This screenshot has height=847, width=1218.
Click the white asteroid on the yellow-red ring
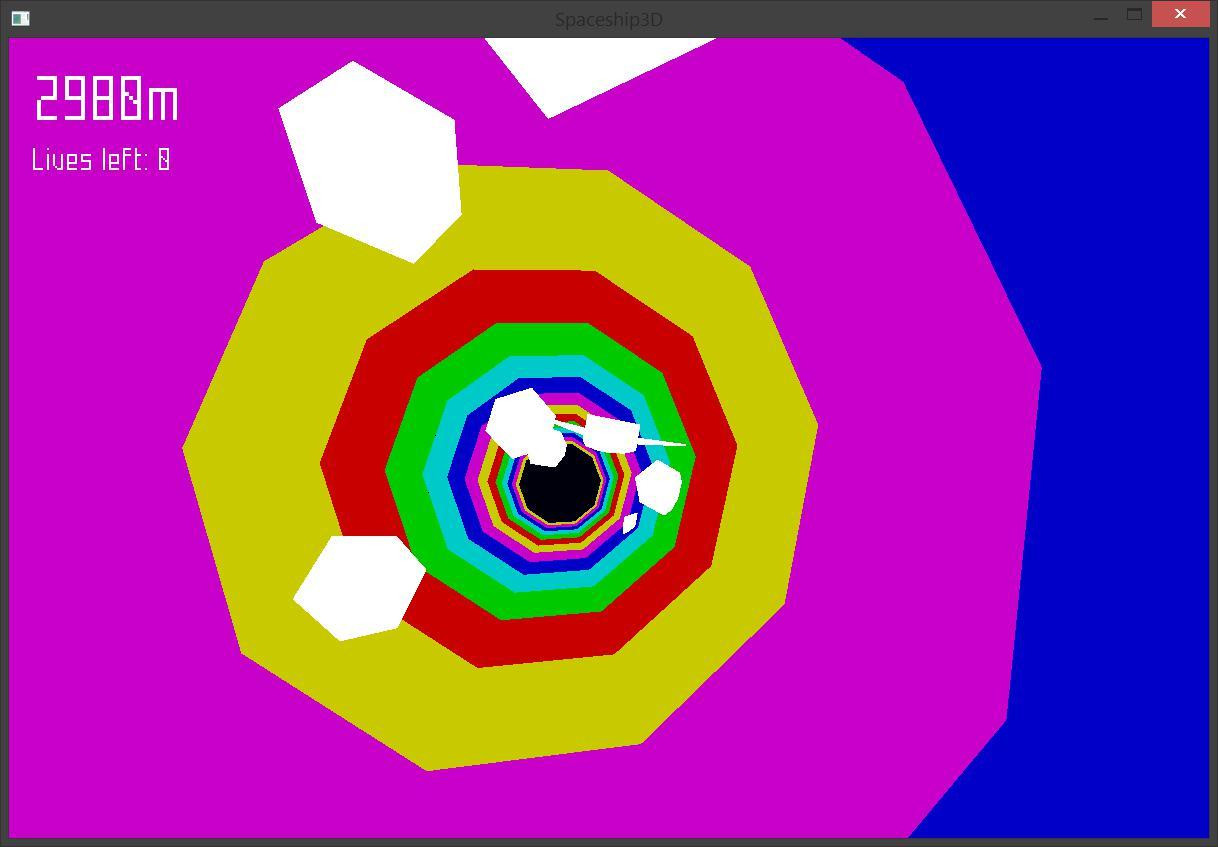(359, 587)
